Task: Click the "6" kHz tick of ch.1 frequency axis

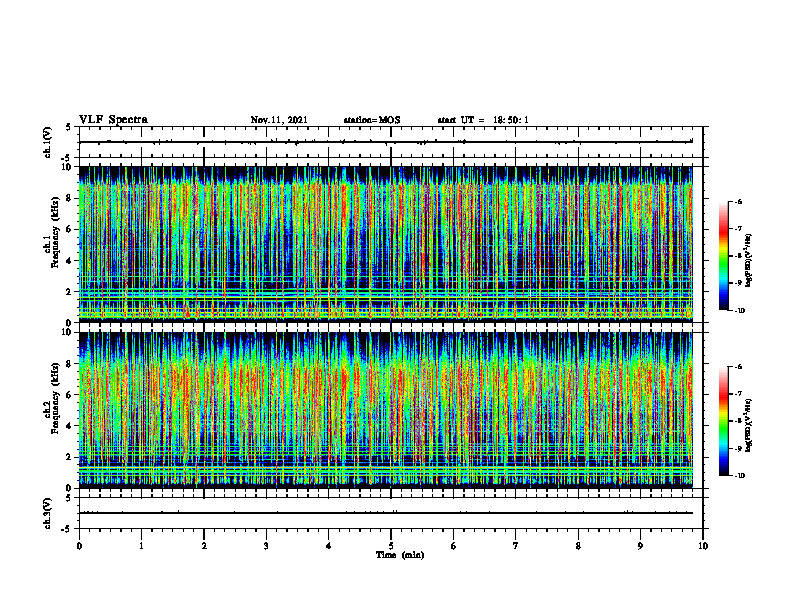Action: [69, 229]
